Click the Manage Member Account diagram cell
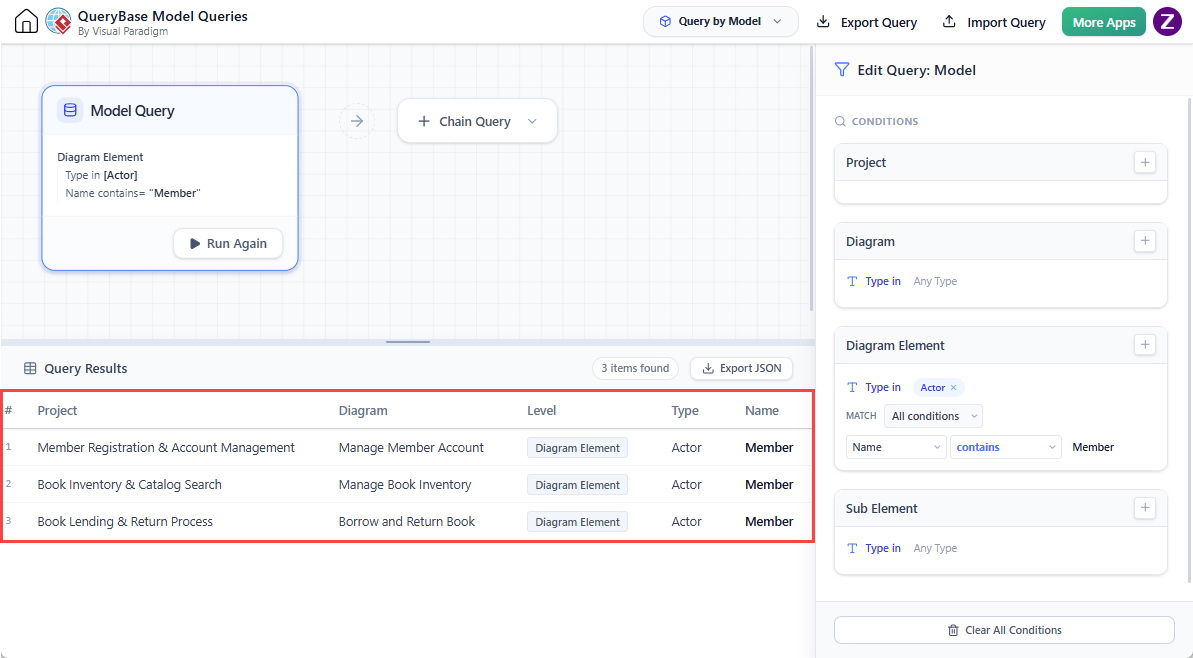Screen dimensions: 1193x658 [x=411, y=447]
